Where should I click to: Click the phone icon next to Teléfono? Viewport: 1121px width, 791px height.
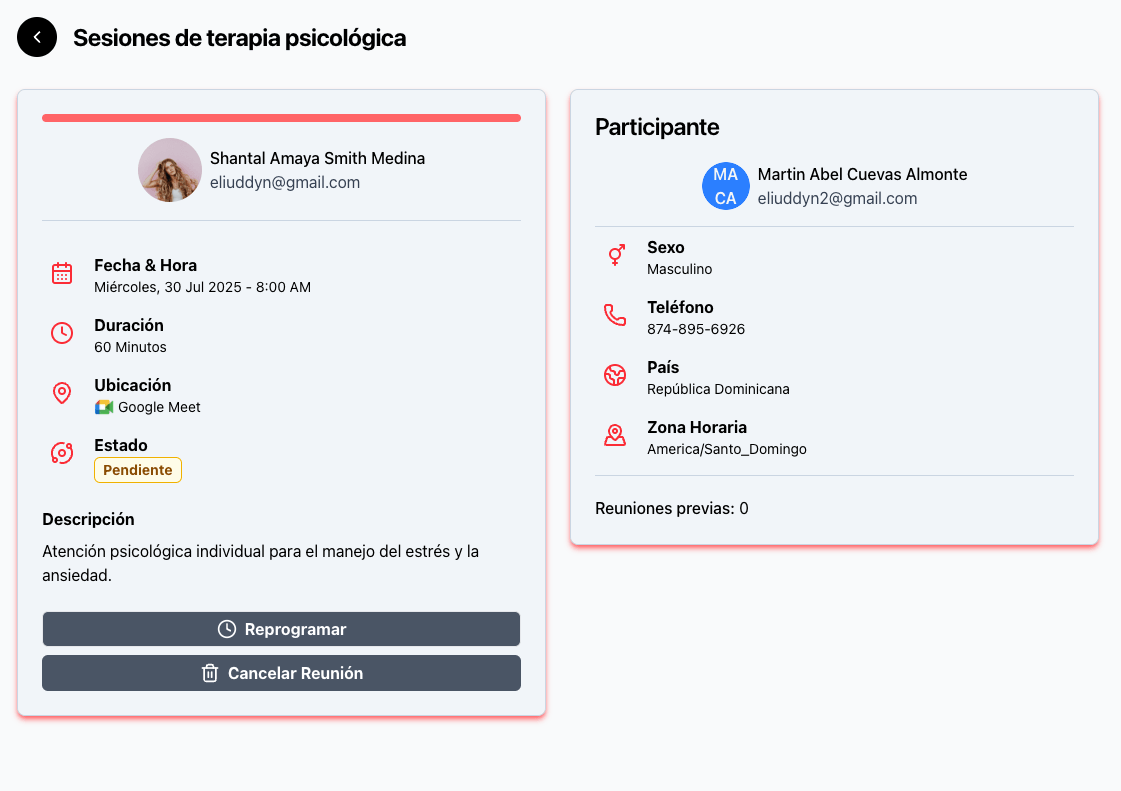tap(615, 315)
